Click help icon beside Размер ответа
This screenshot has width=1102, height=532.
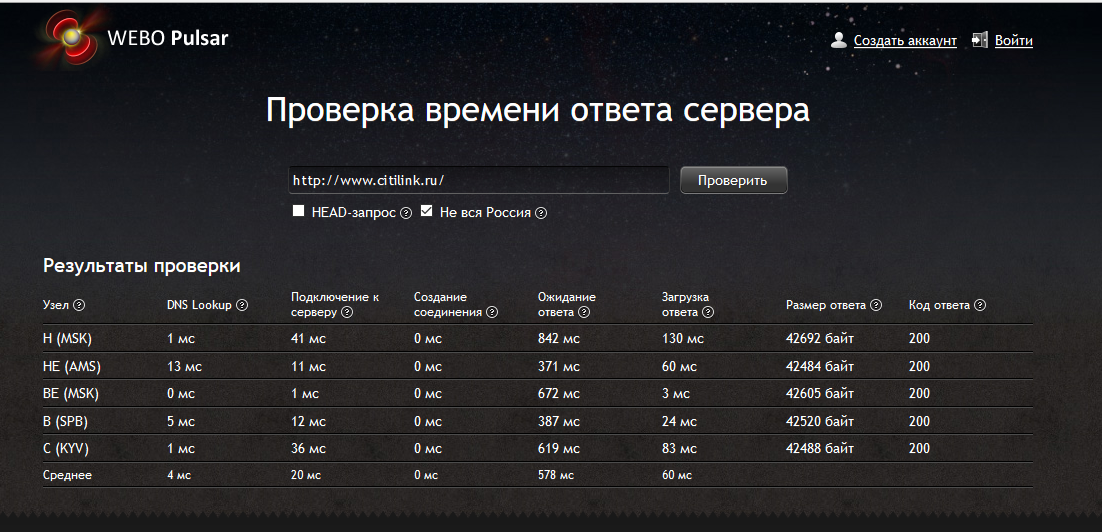(876, 305)
